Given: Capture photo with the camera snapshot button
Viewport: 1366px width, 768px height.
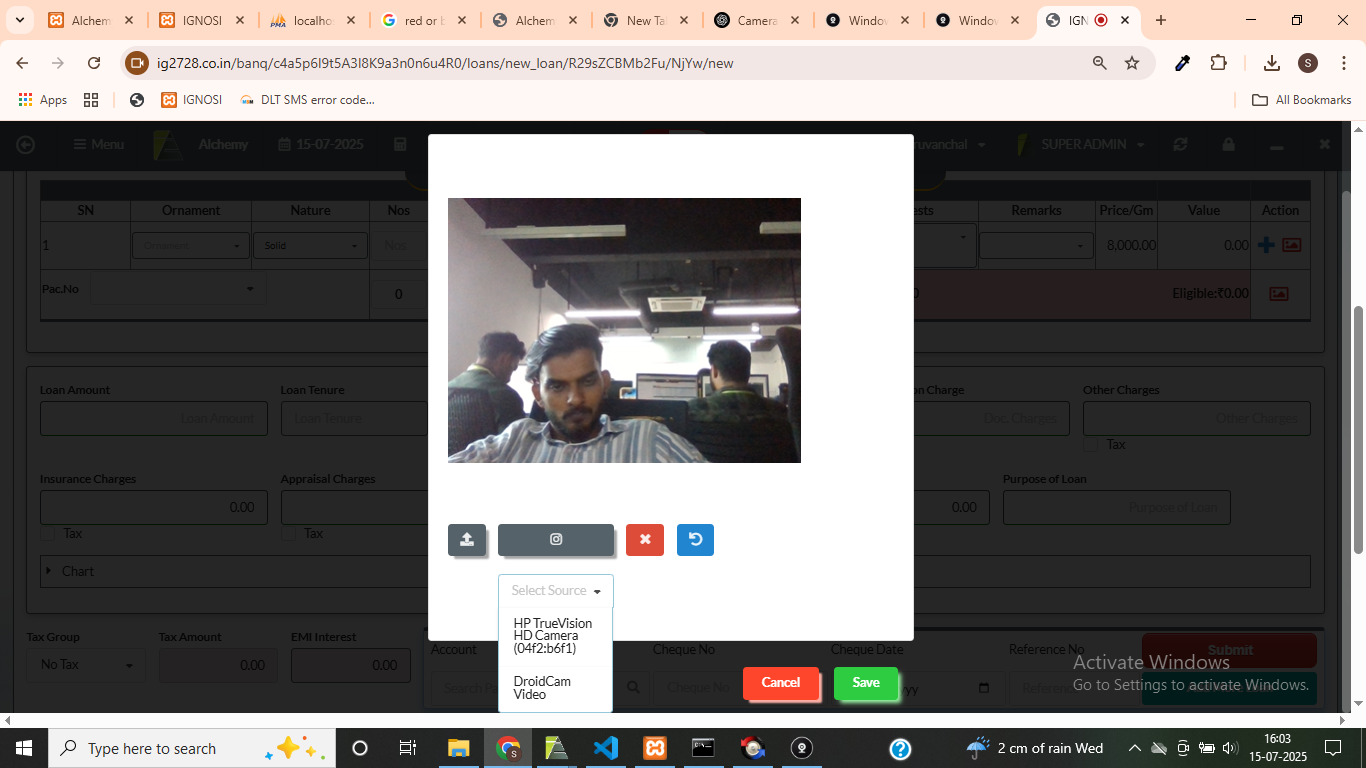Looking at the screenshot, I should point(556,540).
